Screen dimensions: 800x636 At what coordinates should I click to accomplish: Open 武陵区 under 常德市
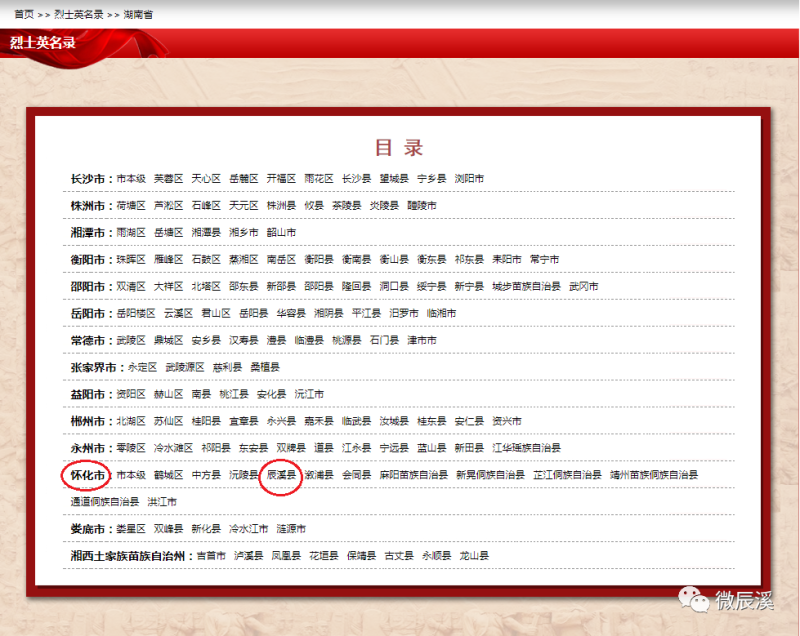pyautogui.click(x=131, y=340)
